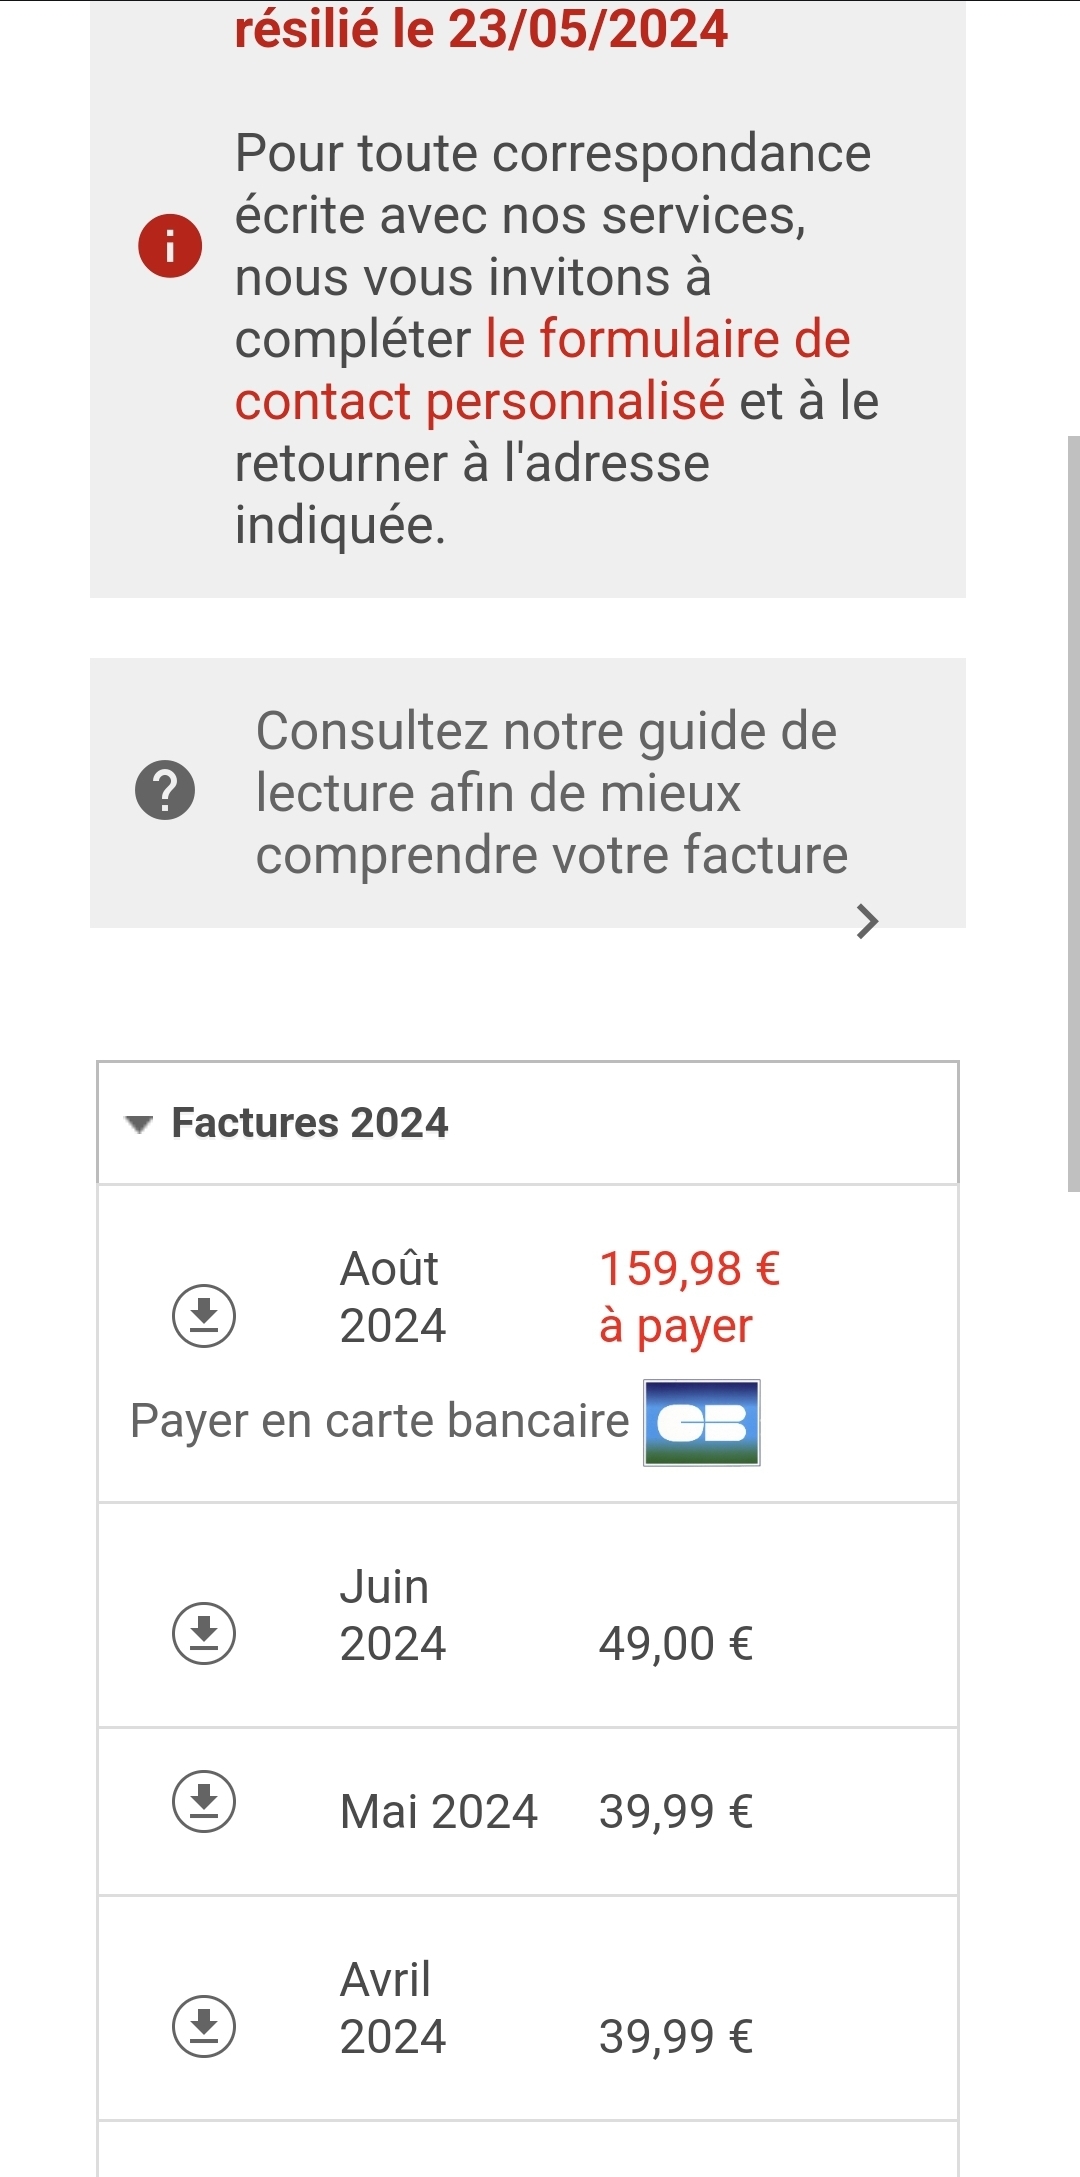Download the Août 2024 invoice
The image size is (1080, 2177).
tap(204, 1315)
